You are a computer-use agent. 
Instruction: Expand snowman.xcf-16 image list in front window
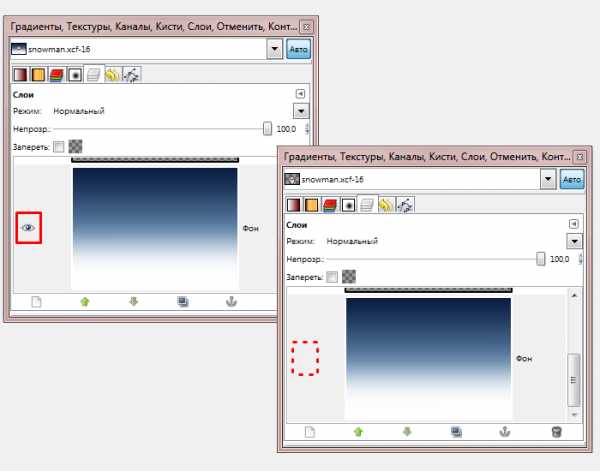pos(548,179)
